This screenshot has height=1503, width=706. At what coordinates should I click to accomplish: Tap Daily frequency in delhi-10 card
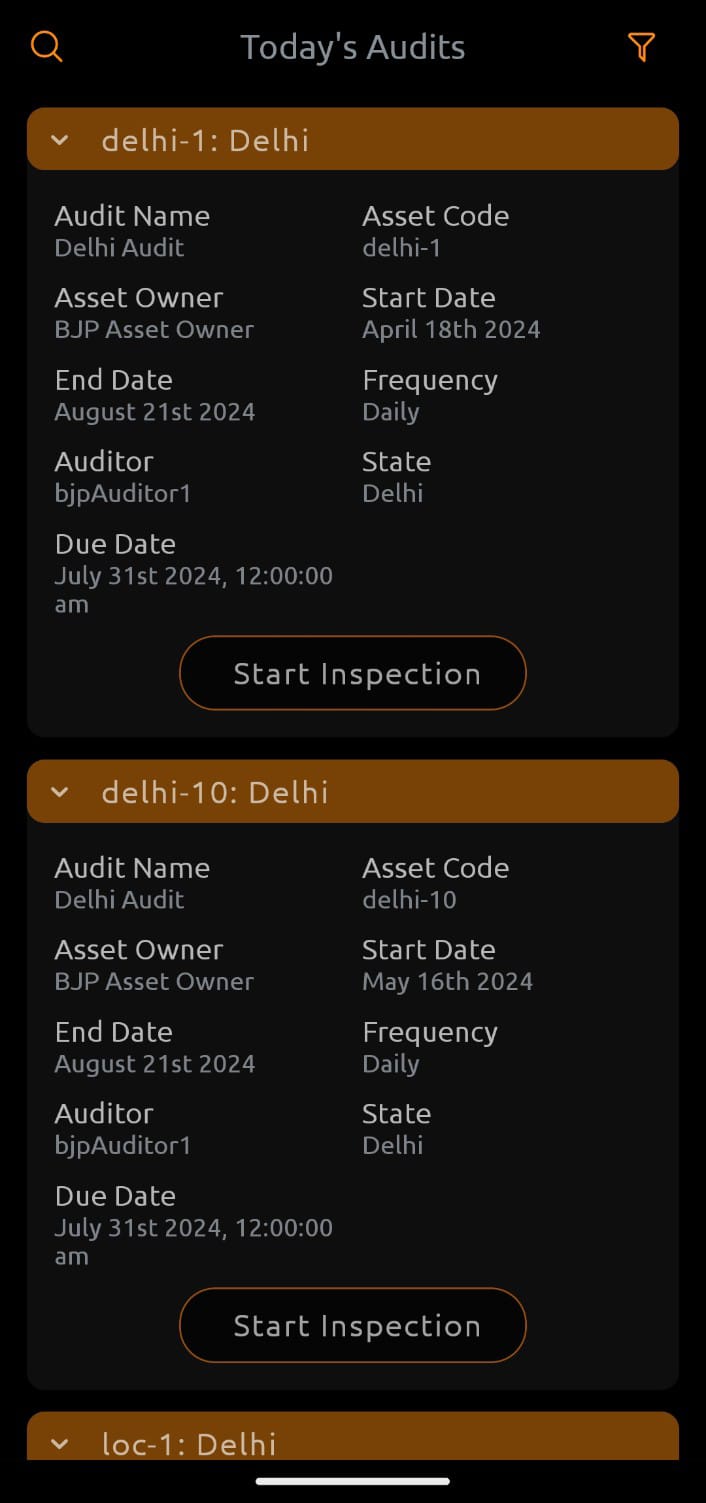[390, 1064]
